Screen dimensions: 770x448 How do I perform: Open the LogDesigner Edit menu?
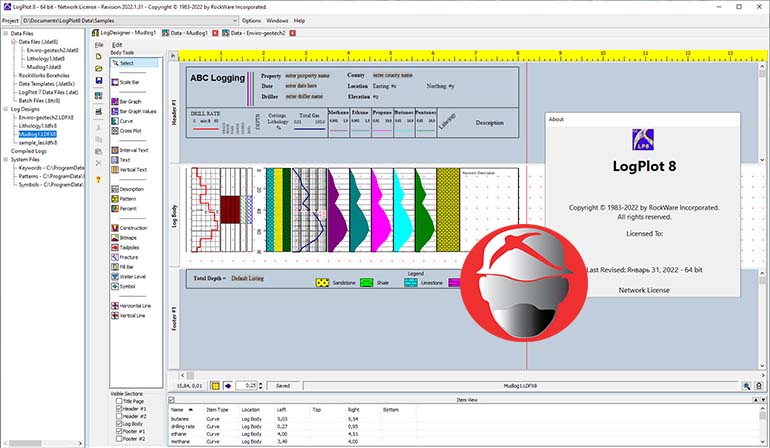click(117, 45)
